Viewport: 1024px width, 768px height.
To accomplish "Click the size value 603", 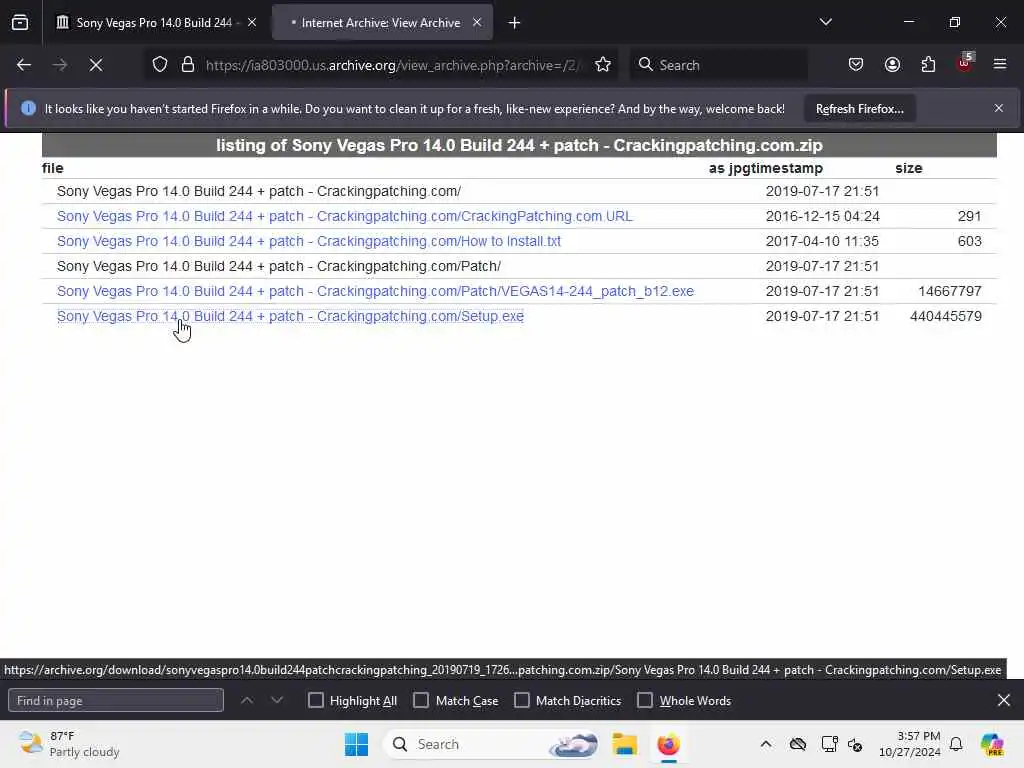I will click(969, 241).
